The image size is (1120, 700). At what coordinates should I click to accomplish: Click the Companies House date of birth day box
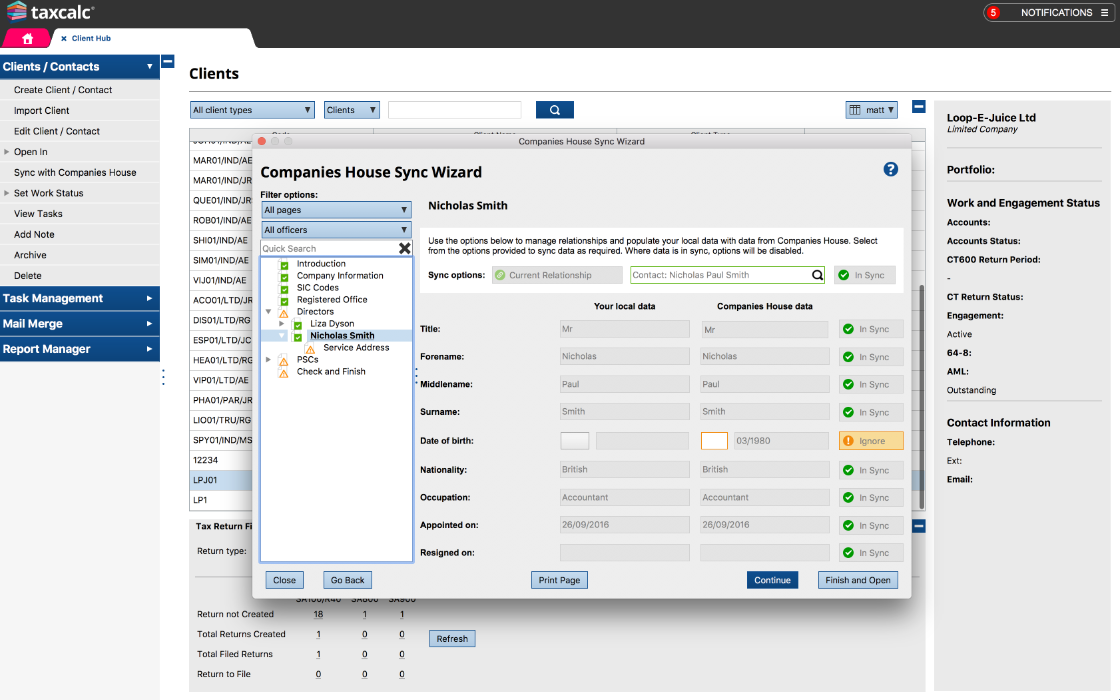coord(714,441)
